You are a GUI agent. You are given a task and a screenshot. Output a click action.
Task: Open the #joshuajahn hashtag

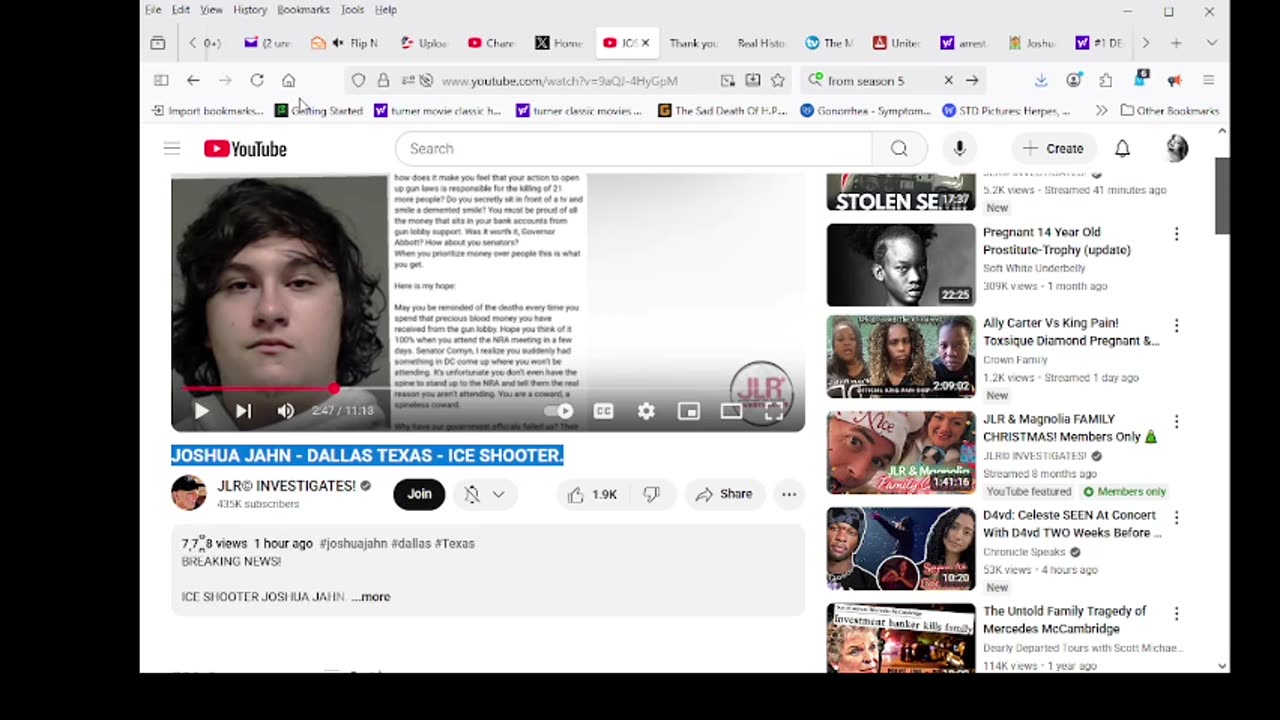click(353, 544)
